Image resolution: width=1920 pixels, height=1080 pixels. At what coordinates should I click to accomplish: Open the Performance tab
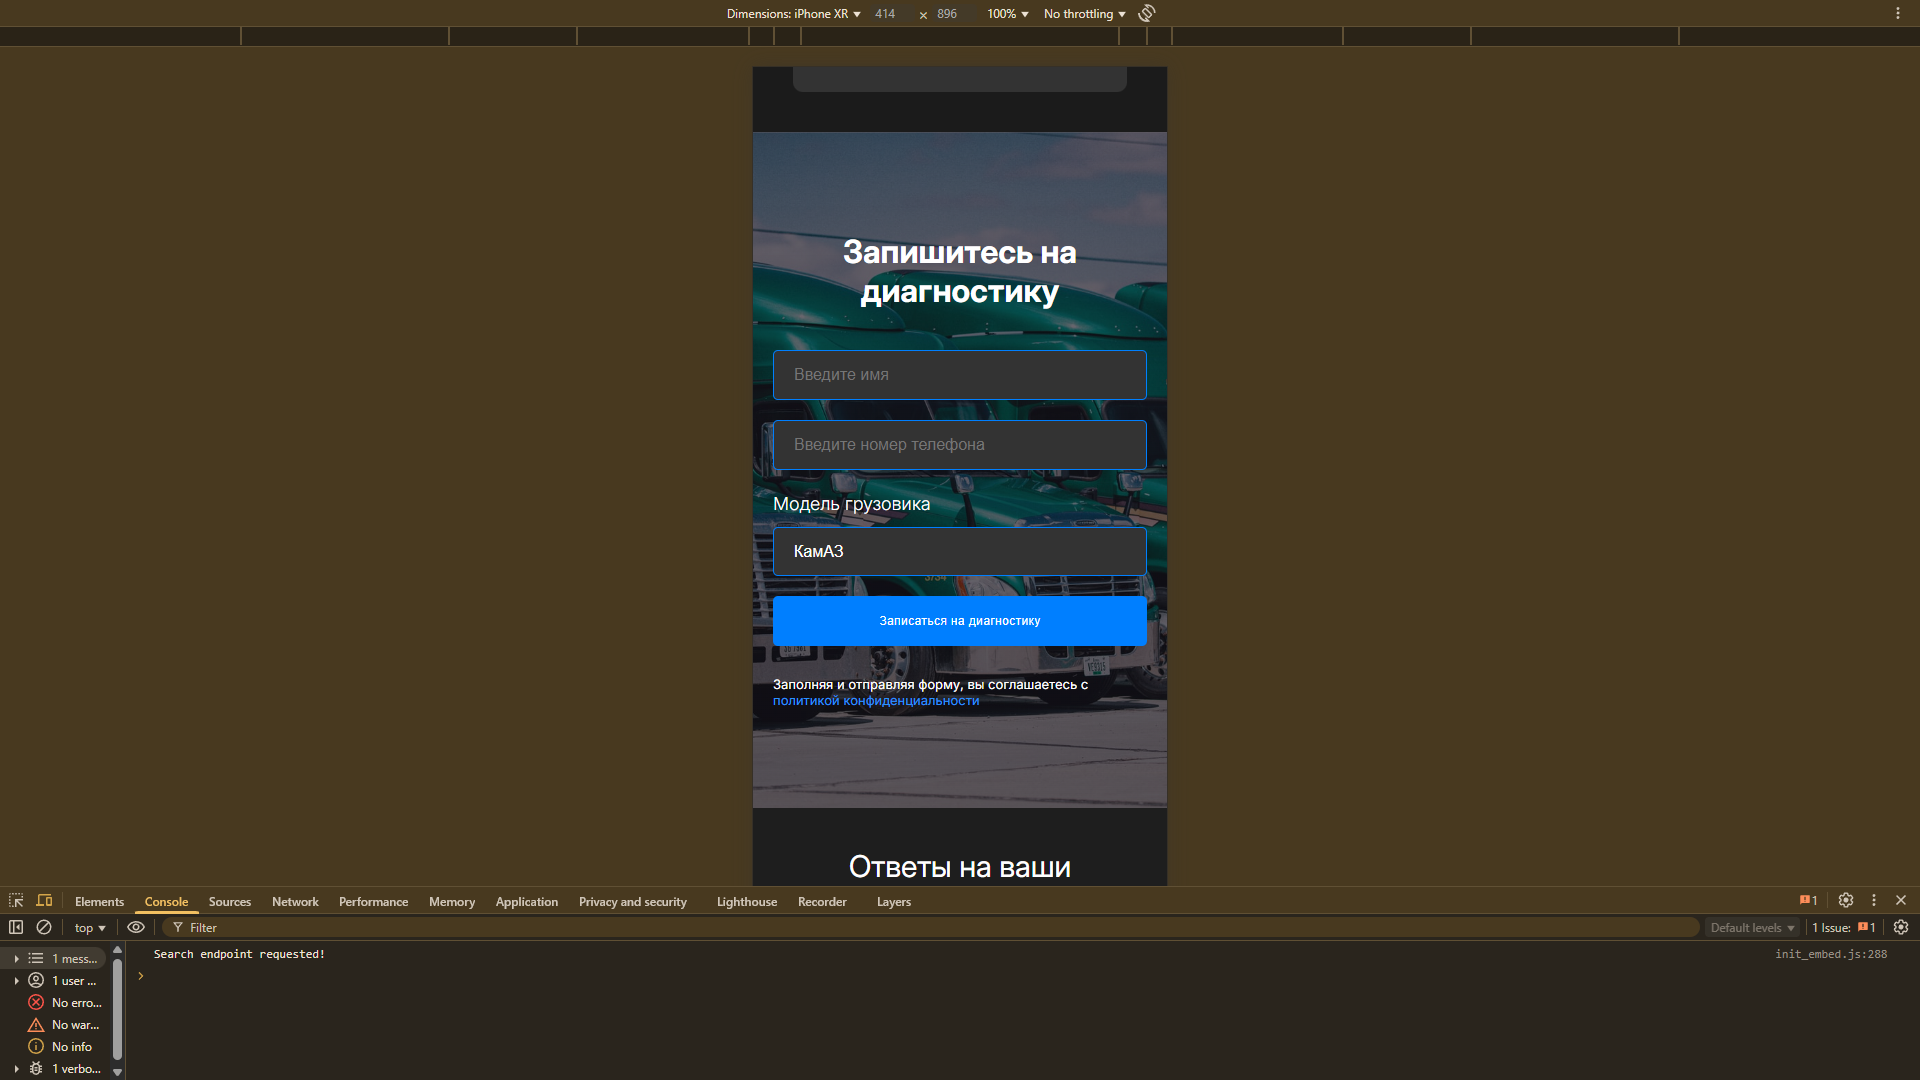(373, 902)
